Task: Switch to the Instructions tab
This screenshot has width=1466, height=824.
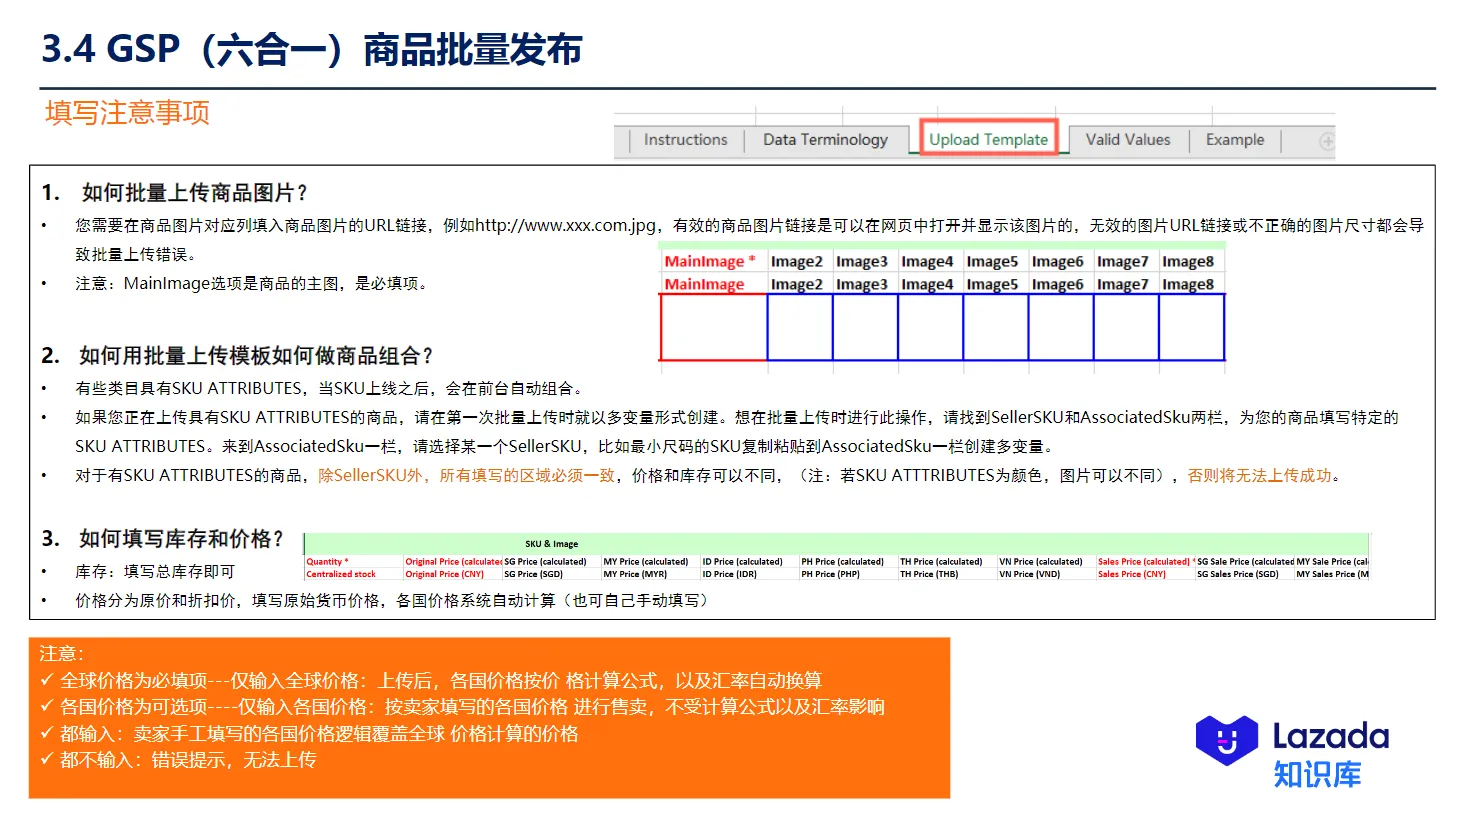Action: point(685,139)
